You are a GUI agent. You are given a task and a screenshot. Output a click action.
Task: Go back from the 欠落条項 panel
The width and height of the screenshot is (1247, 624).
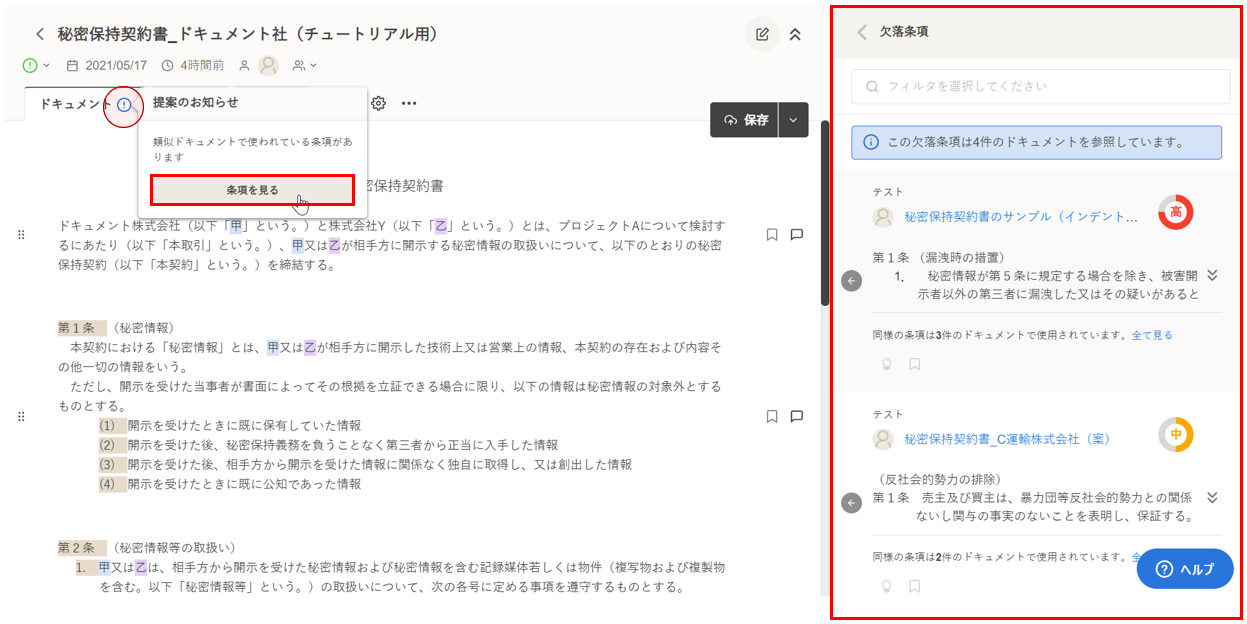point(862,32)
